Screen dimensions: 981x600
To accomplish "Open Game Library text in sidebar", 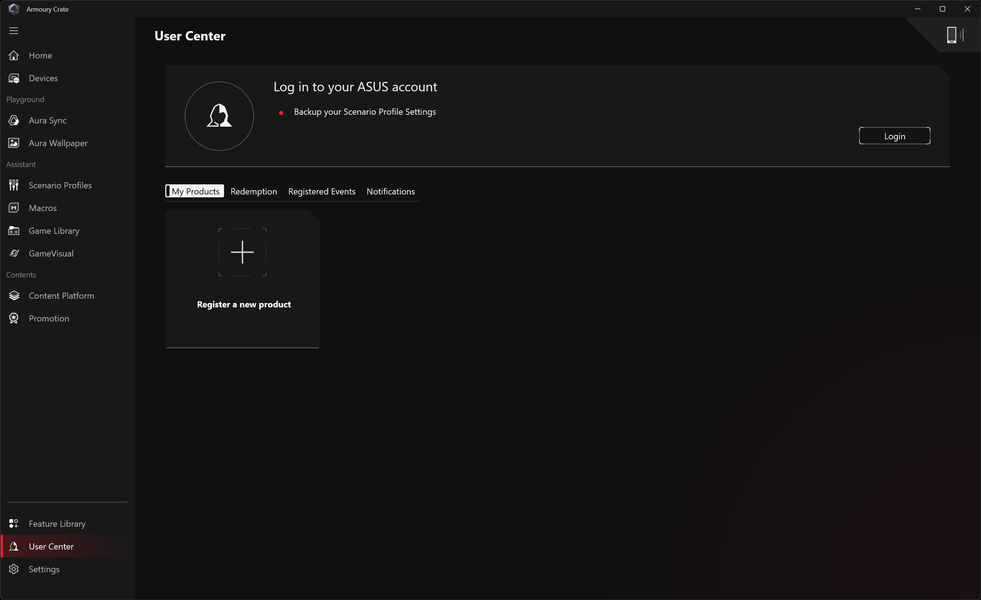I will click(x=54, y=231).
